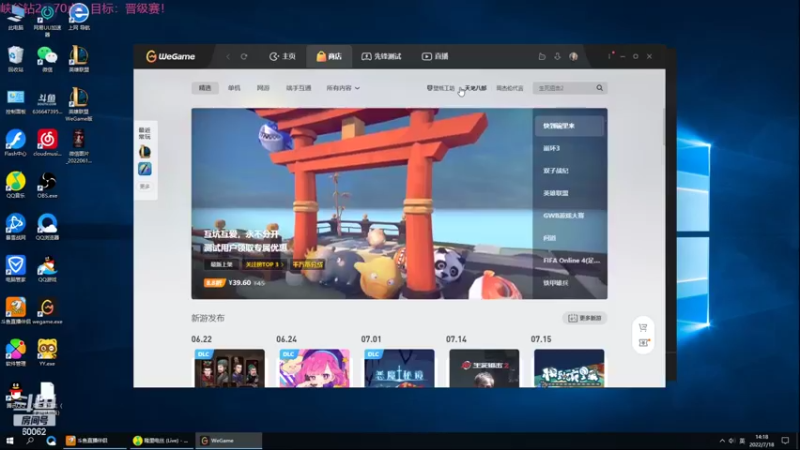Show hidden tray icons chevron

pyautogui.click(x=722, y=441)
